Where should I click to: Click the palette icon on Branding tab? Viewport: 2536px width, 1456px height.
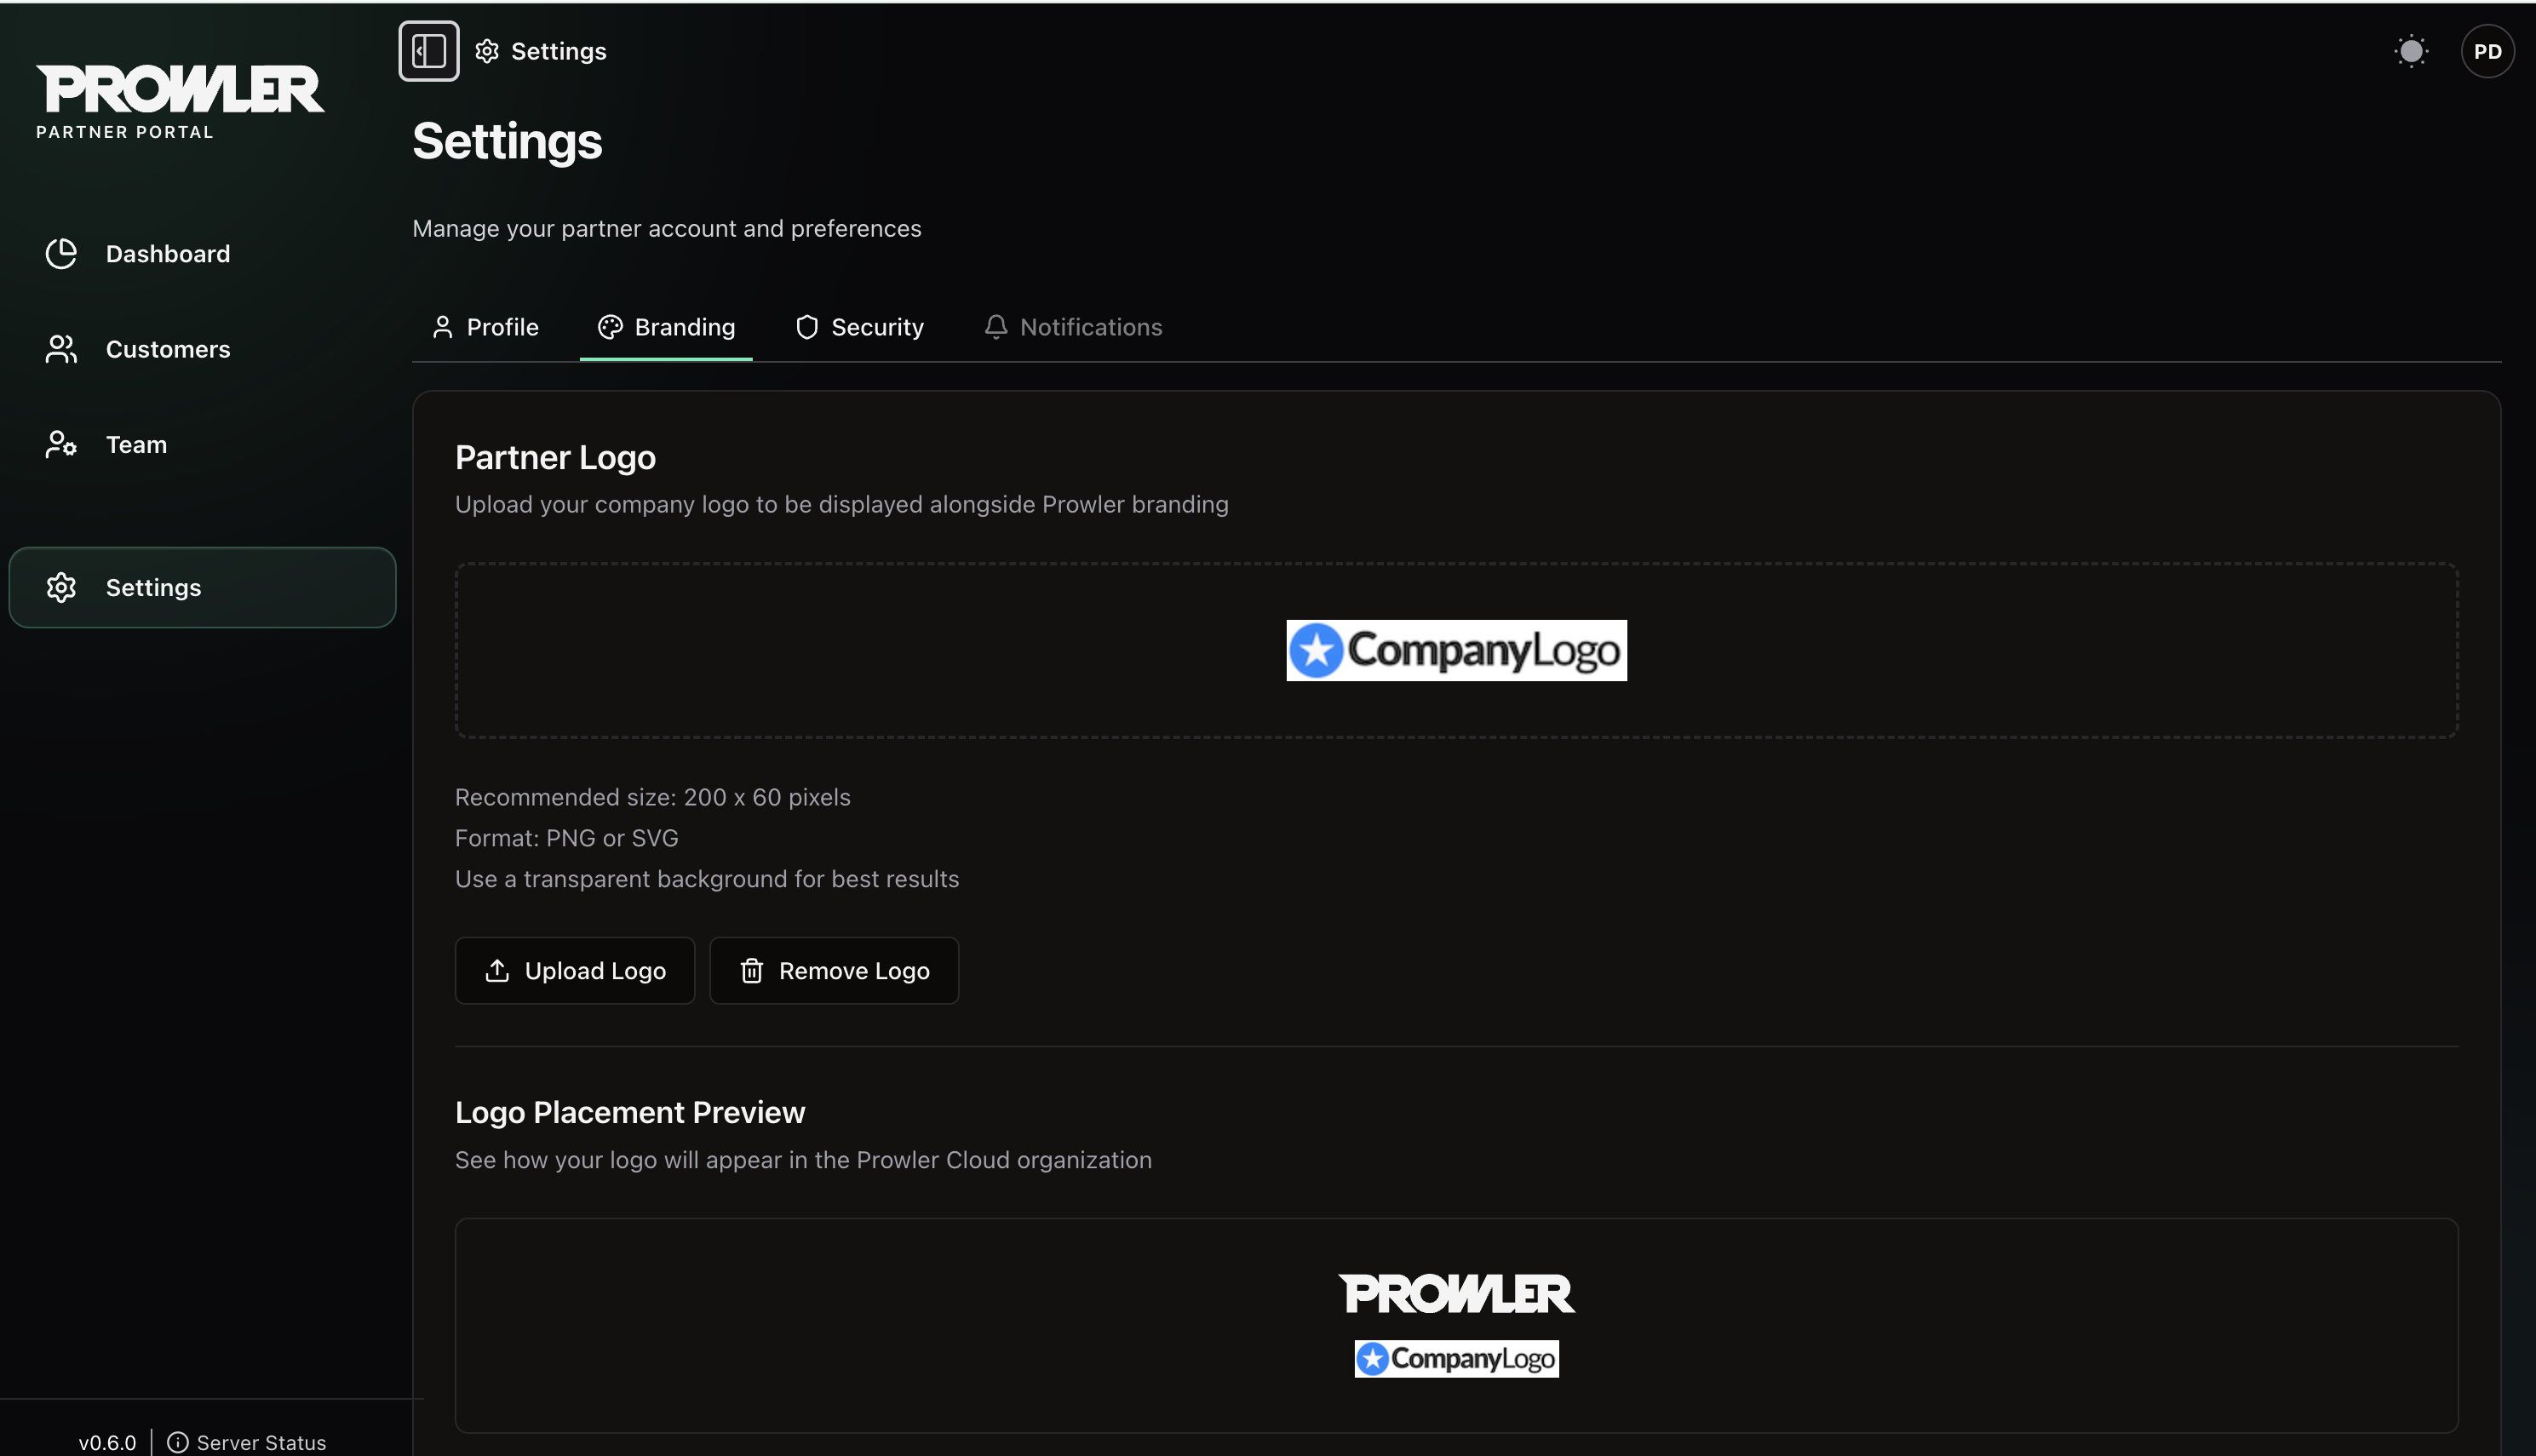pos(610,327)
